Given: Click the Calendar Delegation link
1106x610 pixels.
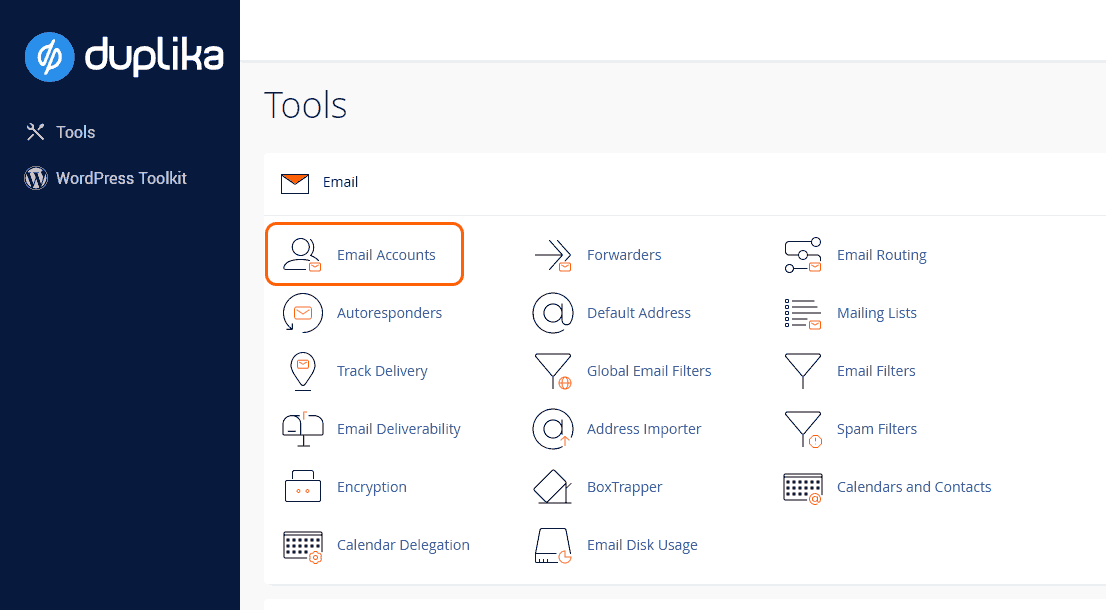Looking at the screenshot, I should pos(403,545).
